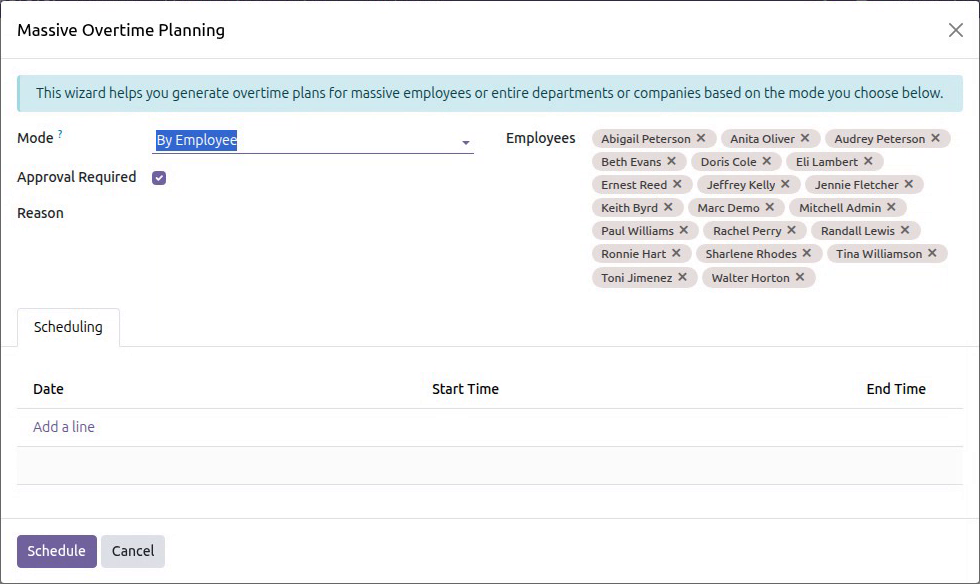The height and width of the screenshot is (584, 980).
Task: Remove Eli Lambert tag with its X
Action: (868, 161)
